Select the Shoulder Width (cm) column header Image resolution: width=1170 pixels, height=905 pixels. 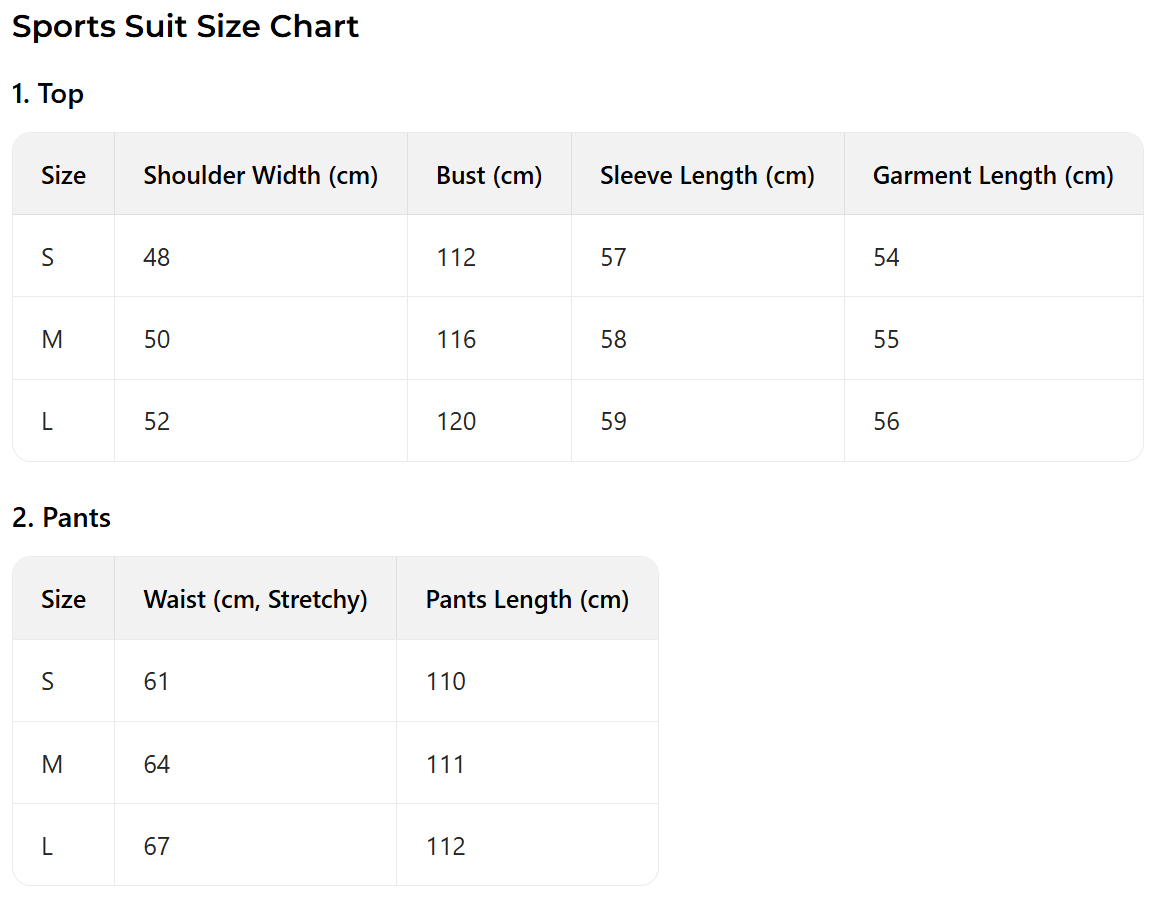pyautogui.click(x=260, y=175)
